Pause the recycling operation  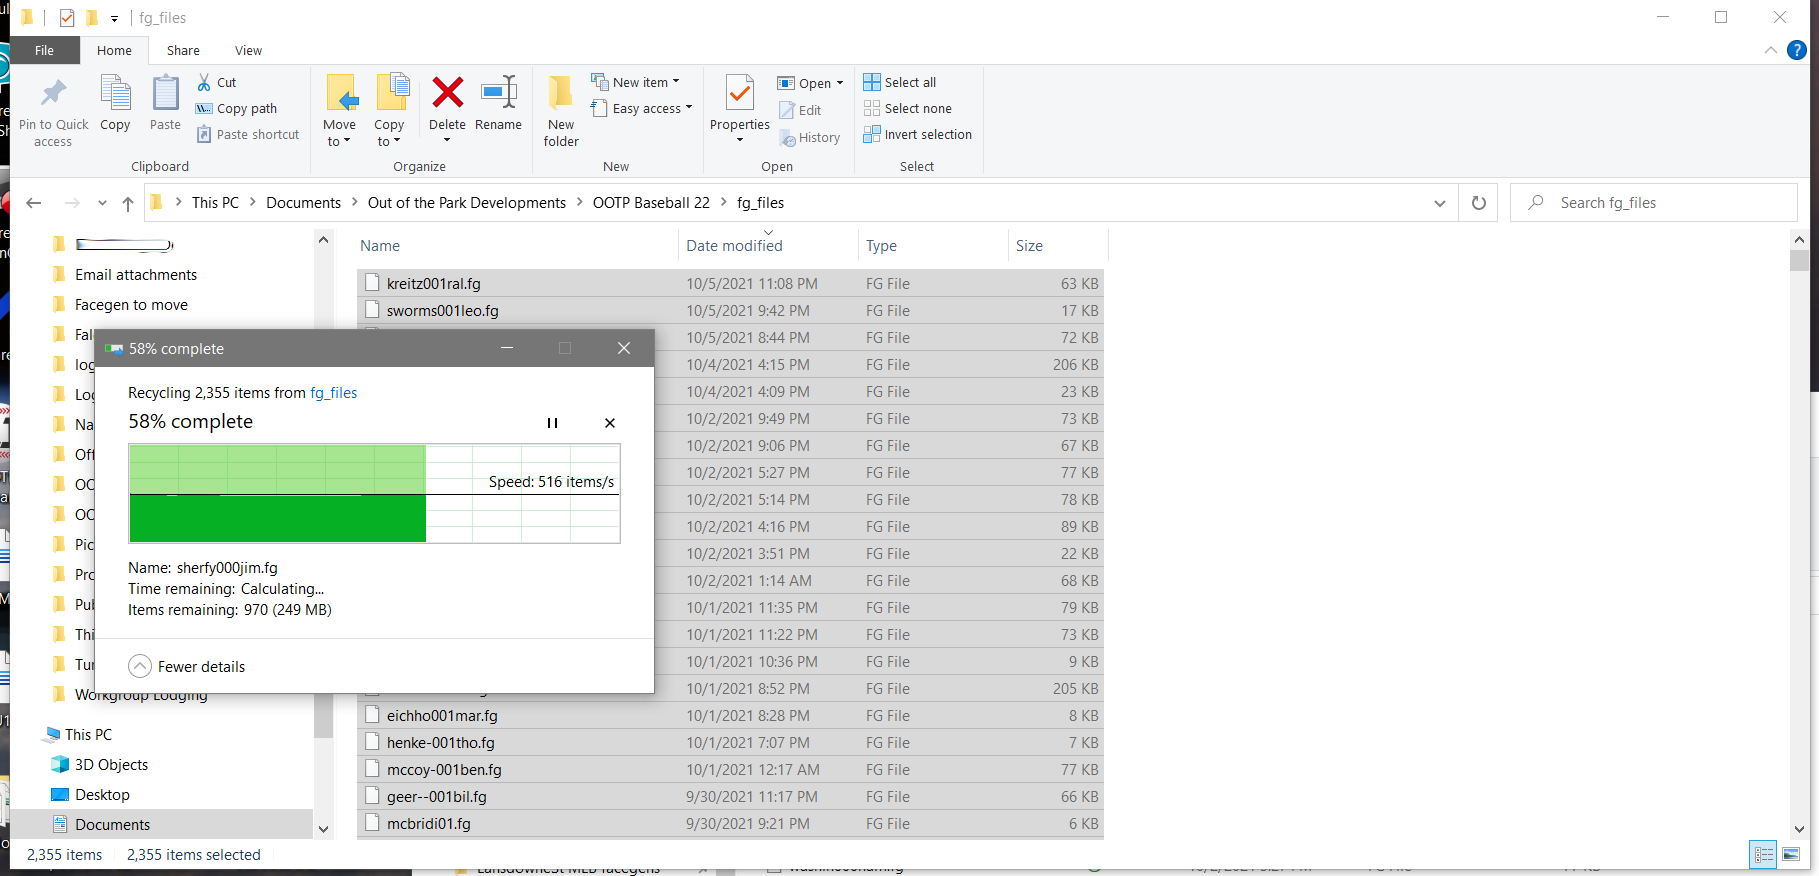[x=552, y=423]
